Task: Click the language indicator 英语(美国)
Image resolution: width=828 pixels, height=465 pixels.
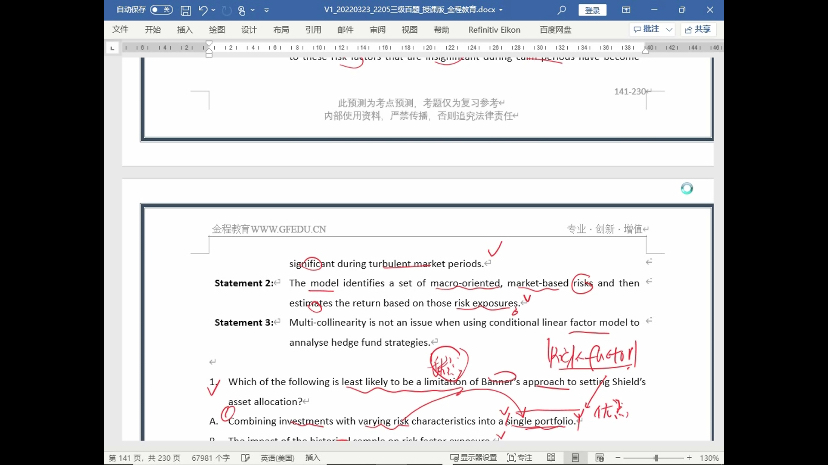Action: 277,458
